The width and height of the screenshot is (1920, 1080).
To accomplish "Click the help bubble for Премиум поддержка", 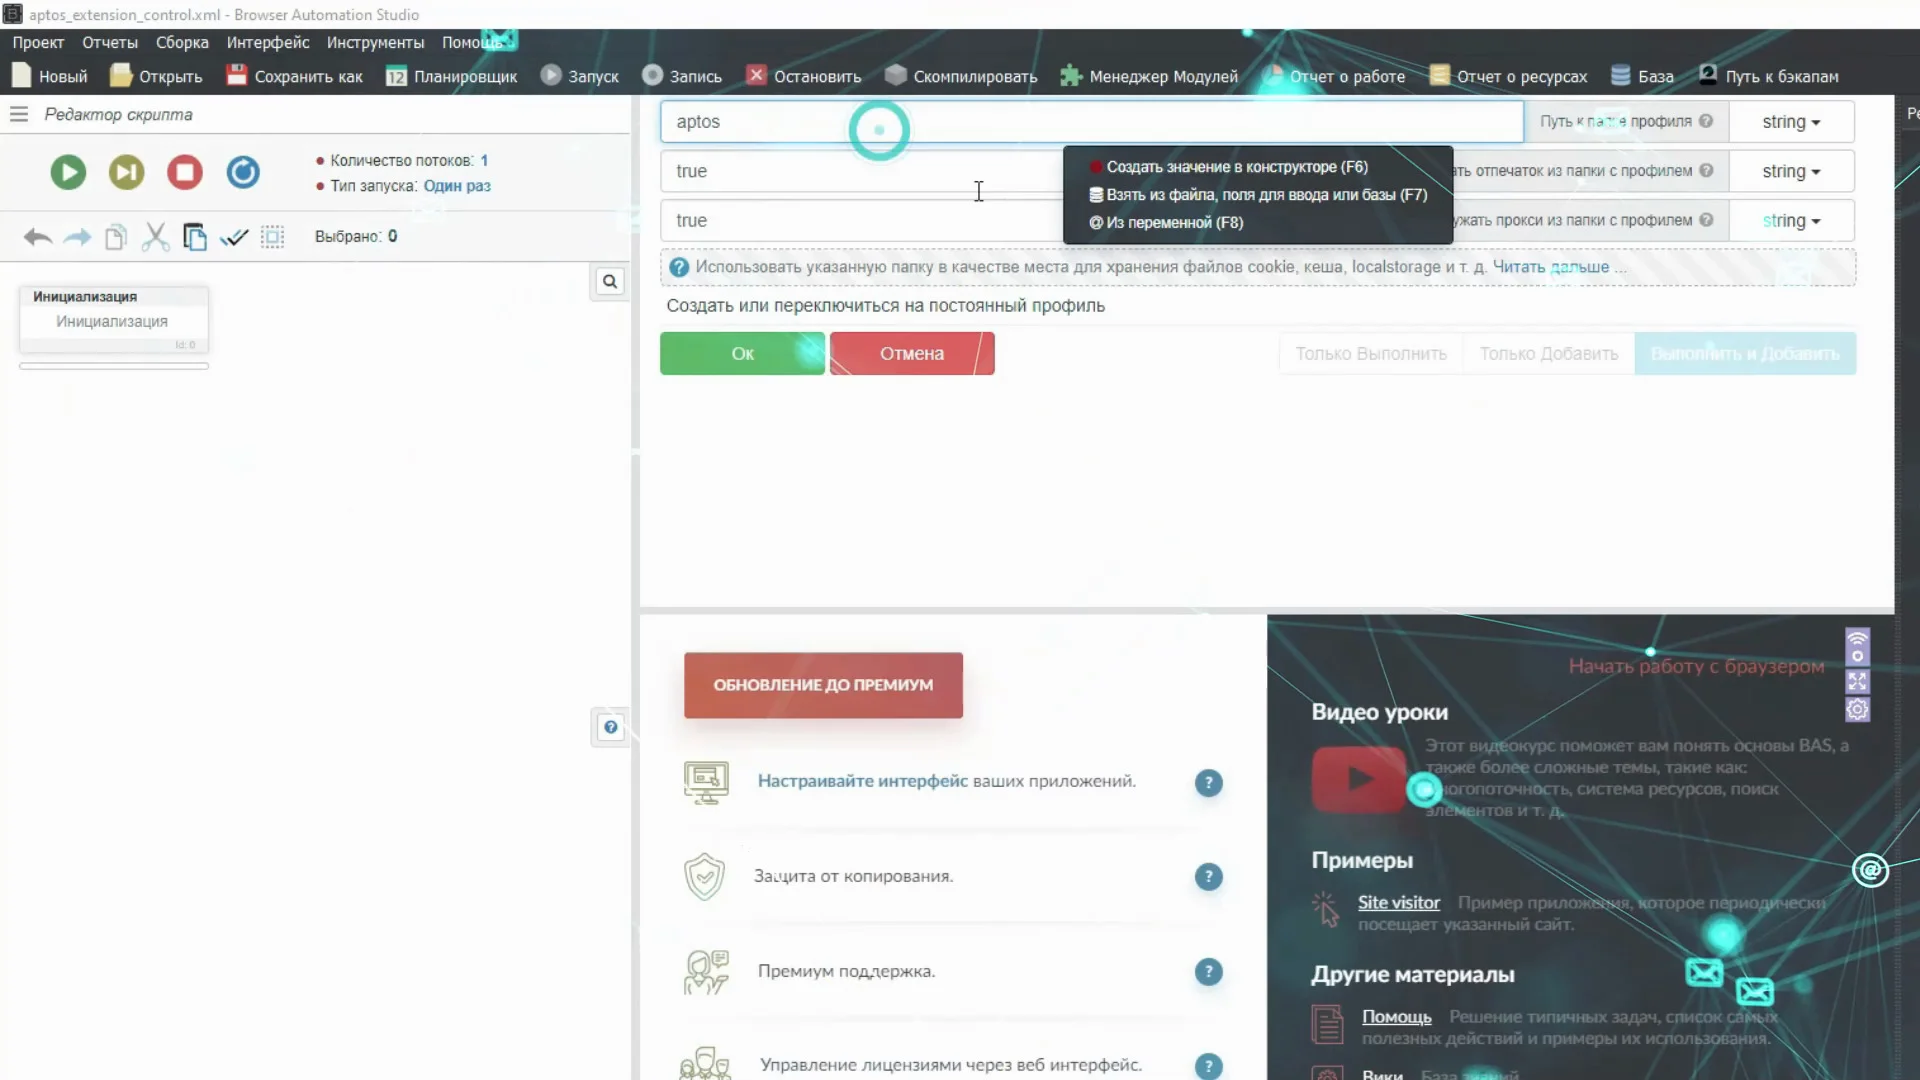I will pyautogui.click(x=1209, y=972).
